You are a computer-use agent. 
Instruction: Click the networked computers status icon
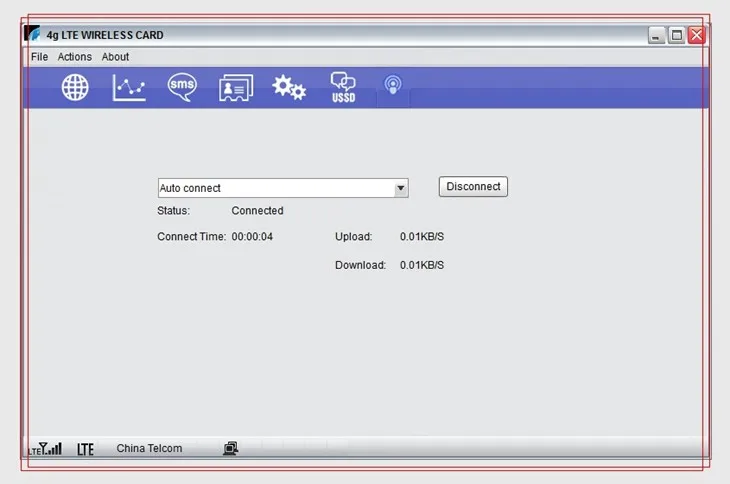pos(231,449)
